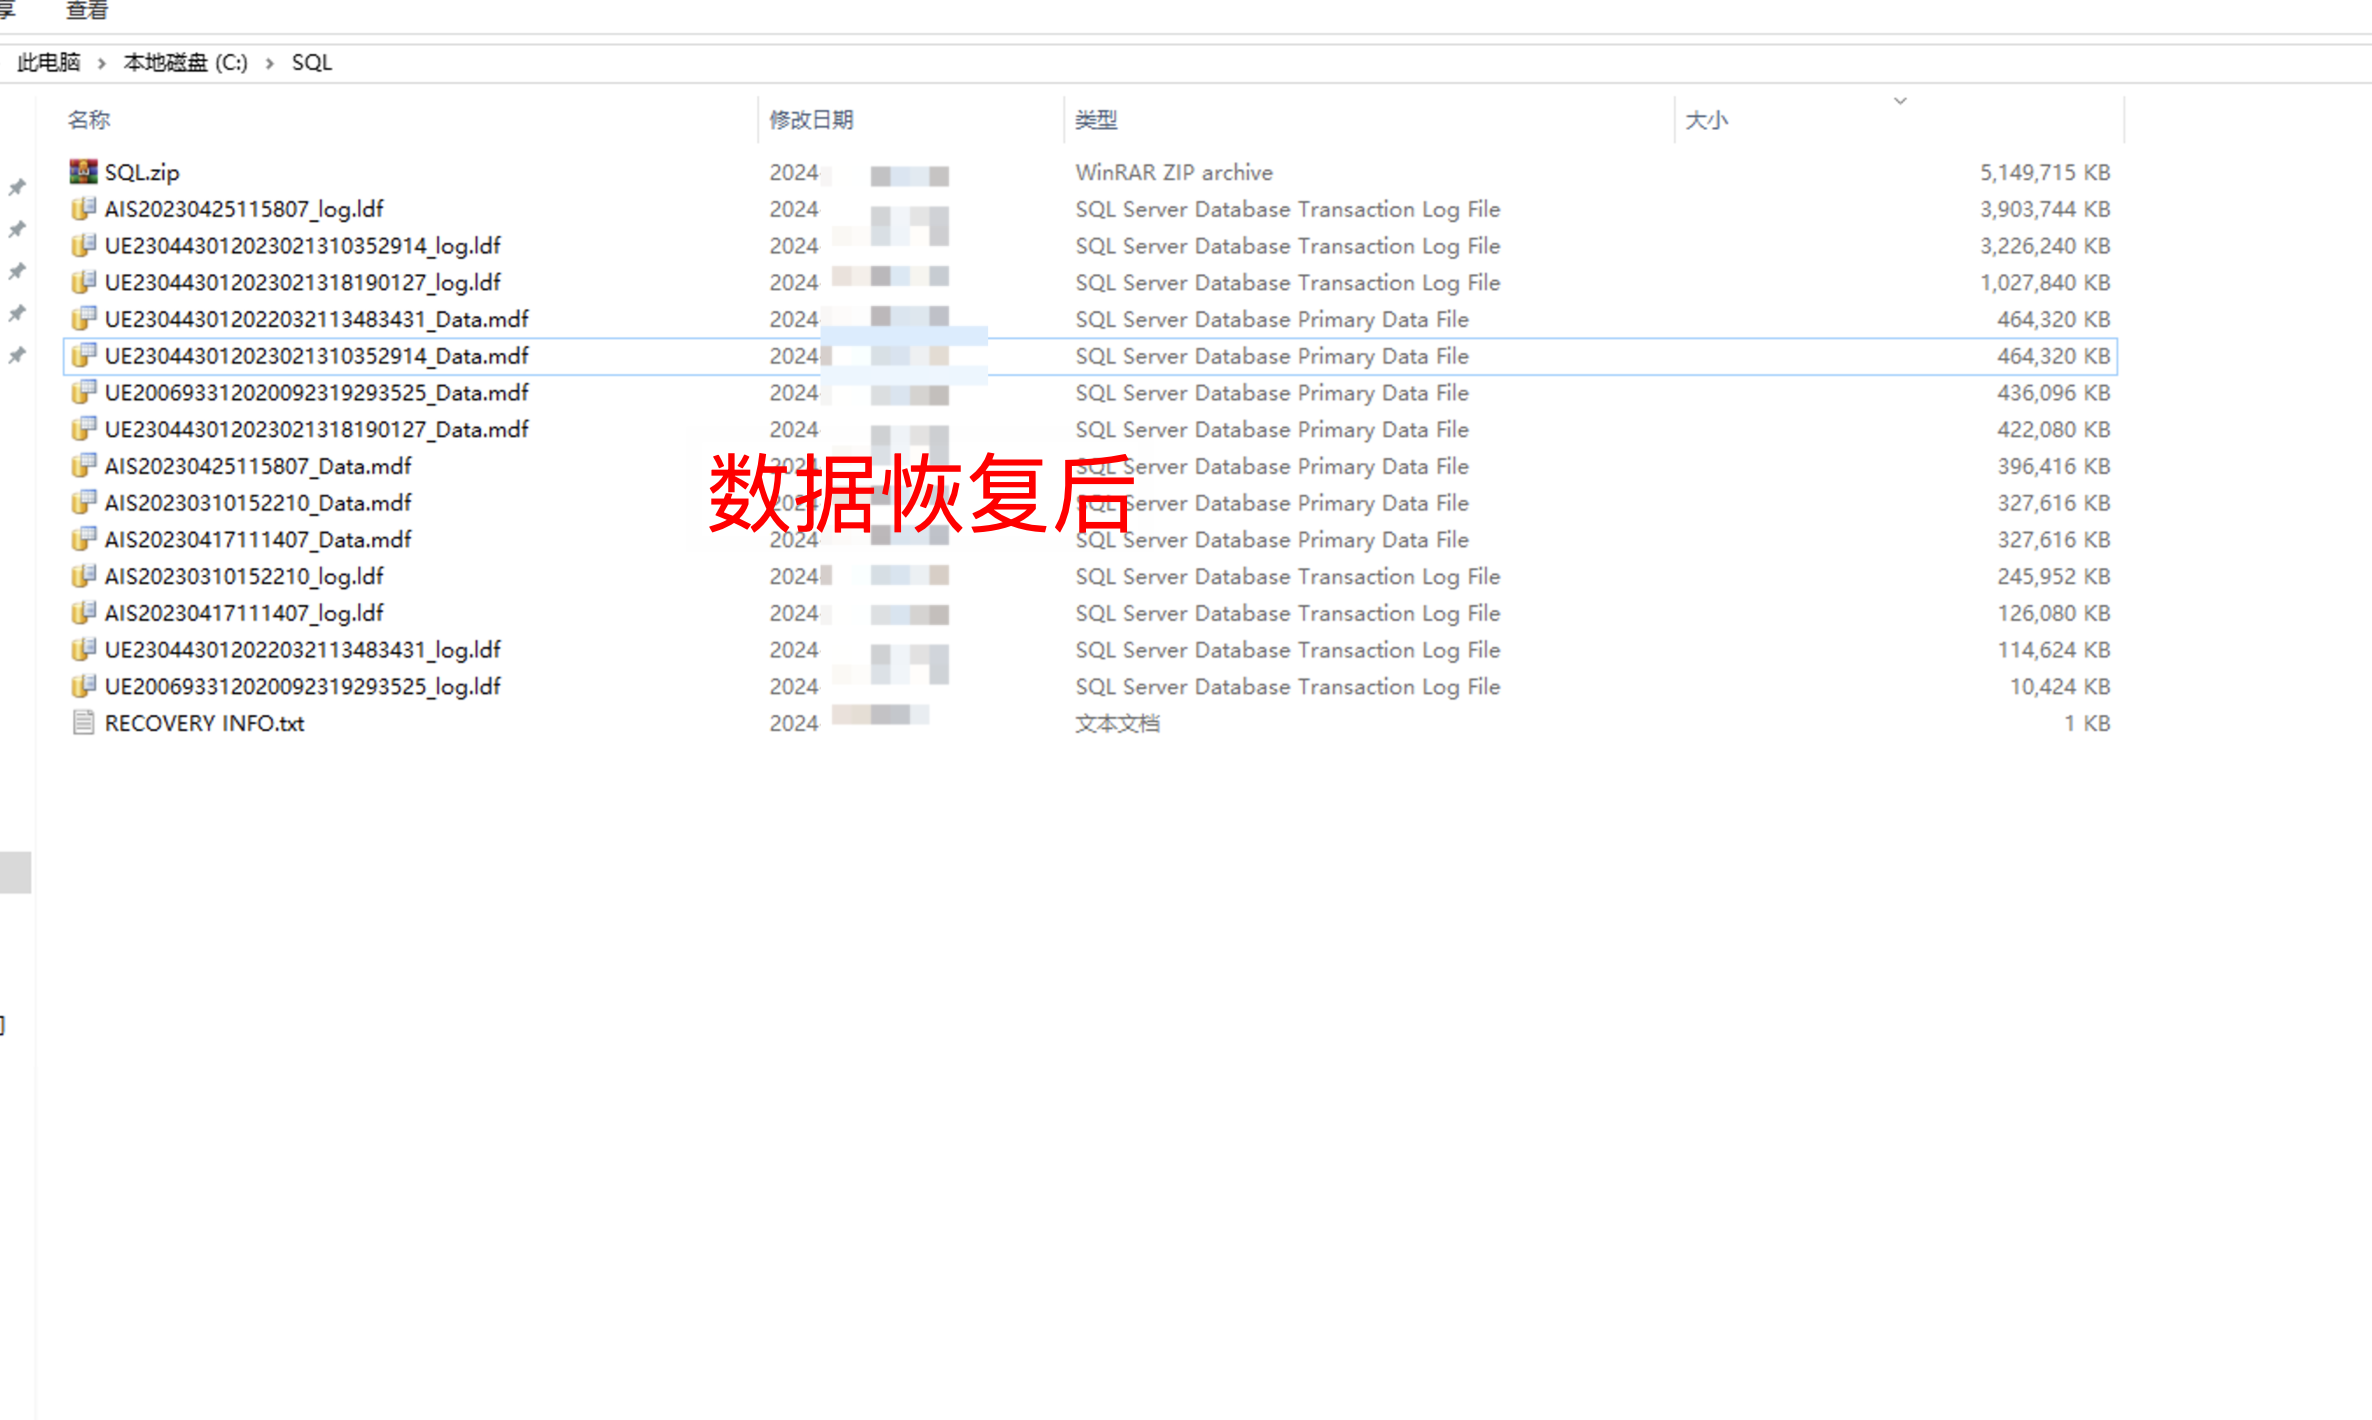Expand the breadcrumb chevron after 此电脑
Image resolution: width=2372 pixels, height=1420 pixels.
click(102, 63)
